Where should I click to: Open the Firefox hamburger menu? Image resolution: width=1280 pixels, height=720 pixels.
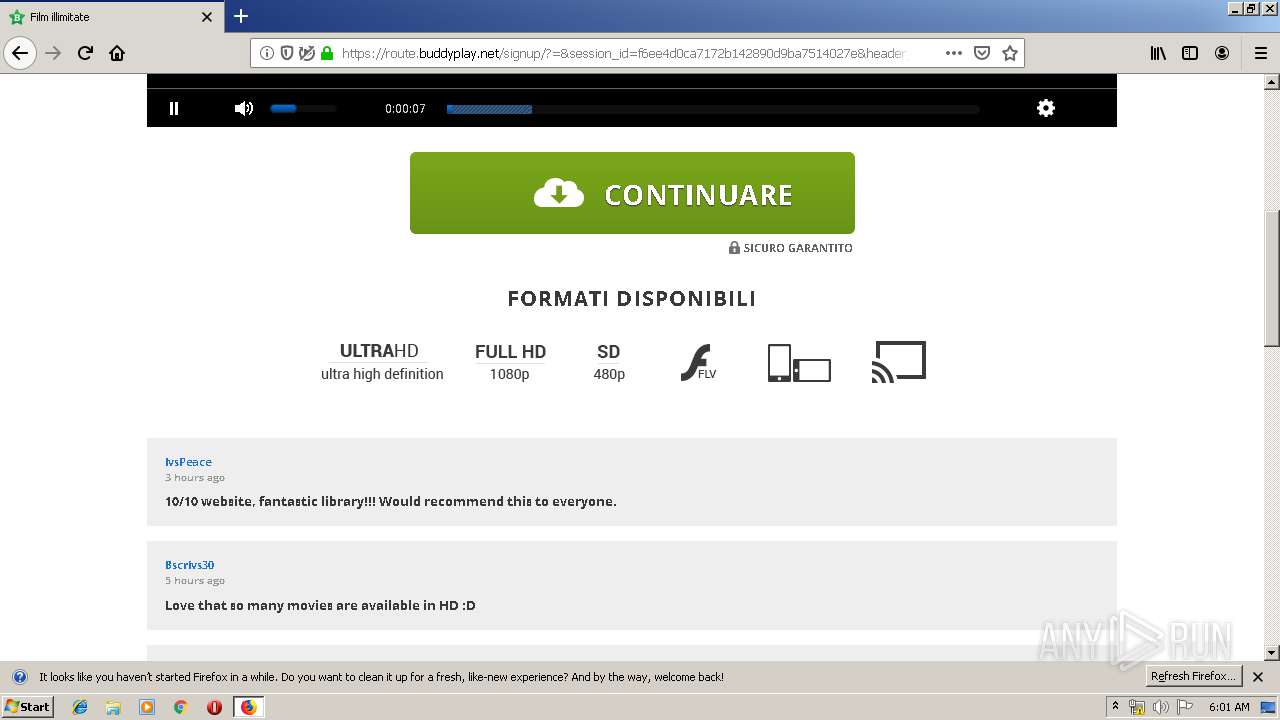point(1260,53)
